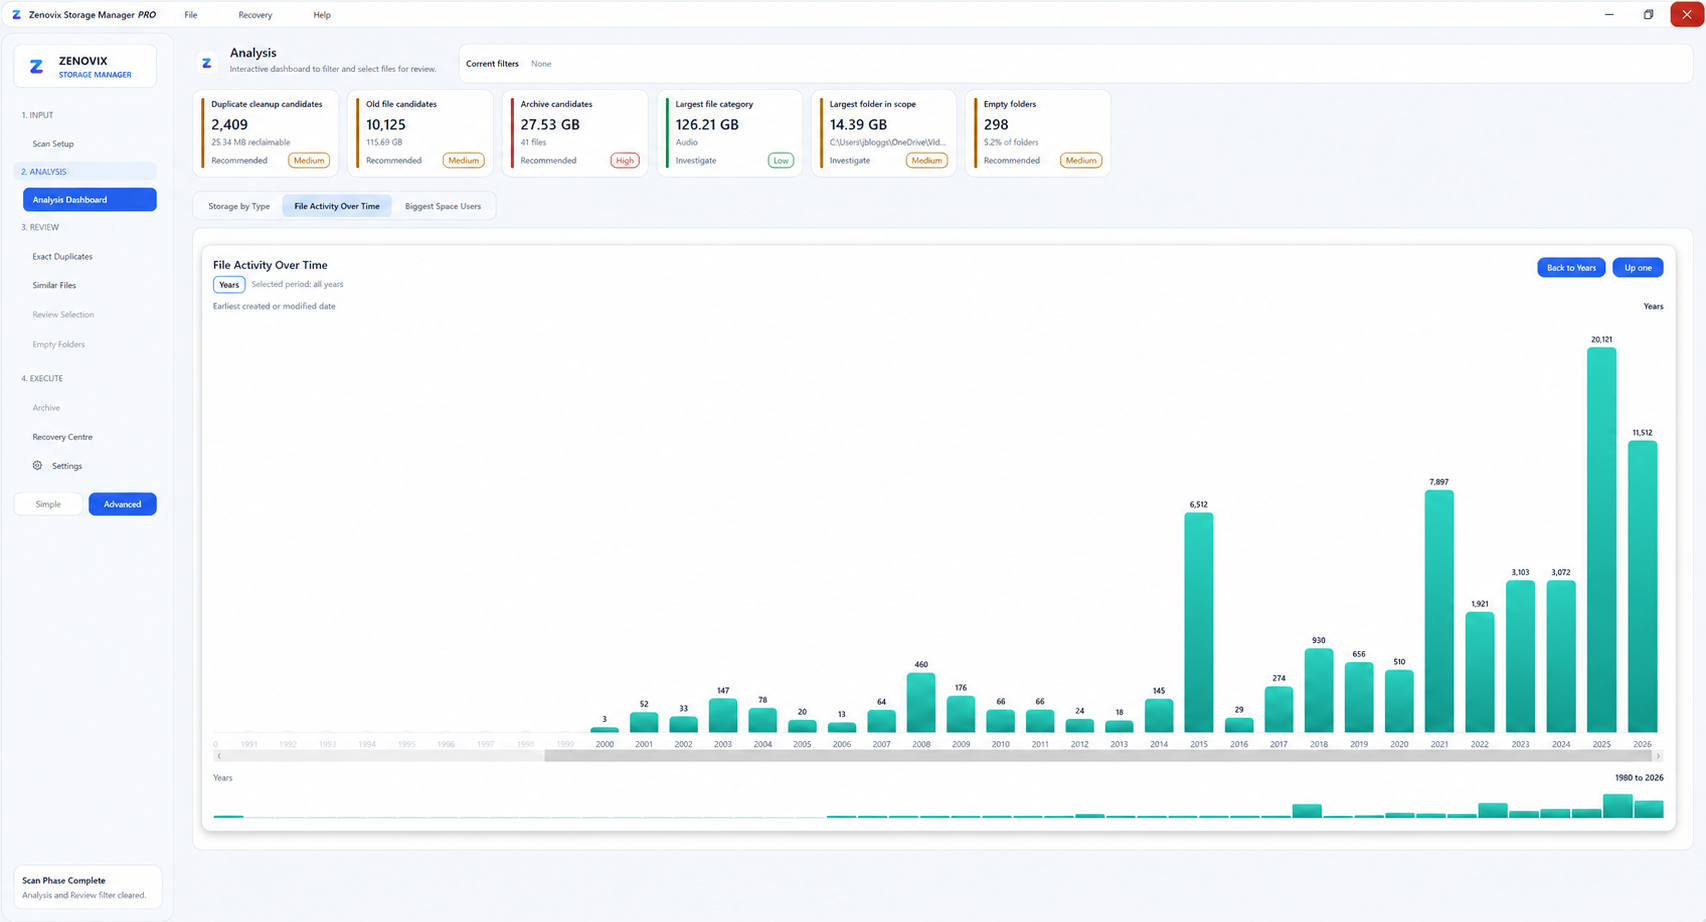Click the chart scrollbar left arrow
Image resolution: width=1706 pixels, height=922 pixels.
coord(219,756)
